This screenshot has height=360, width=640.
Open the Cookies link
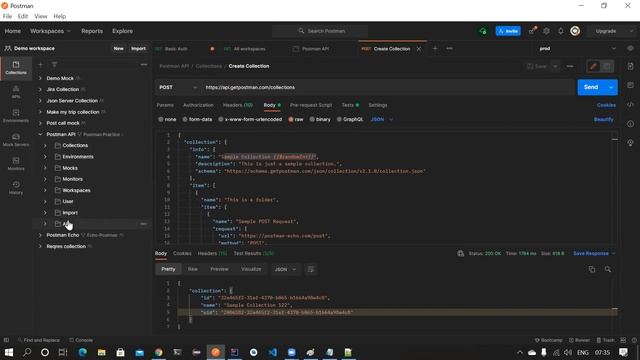click(606, 105)
